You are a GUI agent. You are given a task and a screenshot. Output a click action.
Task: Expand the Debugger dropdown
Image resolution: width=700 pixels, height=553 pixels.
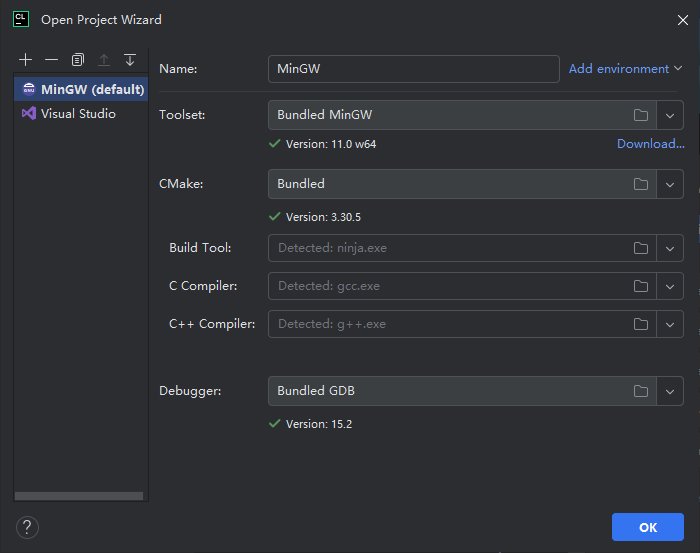point(670,391)
